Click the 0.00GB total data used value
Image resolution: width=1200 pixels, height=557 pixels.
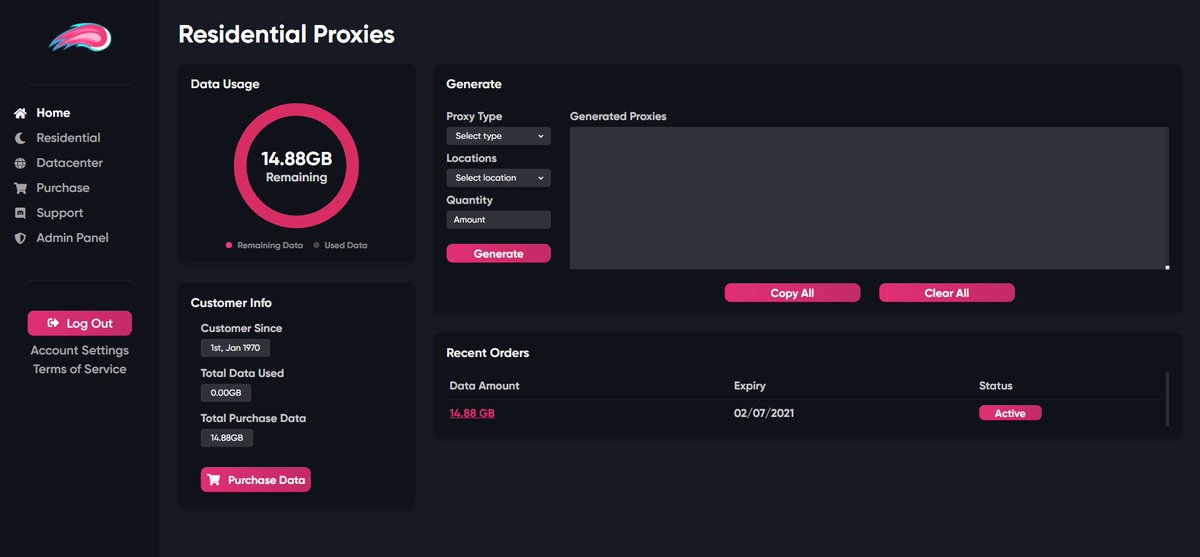click(226, 393)
